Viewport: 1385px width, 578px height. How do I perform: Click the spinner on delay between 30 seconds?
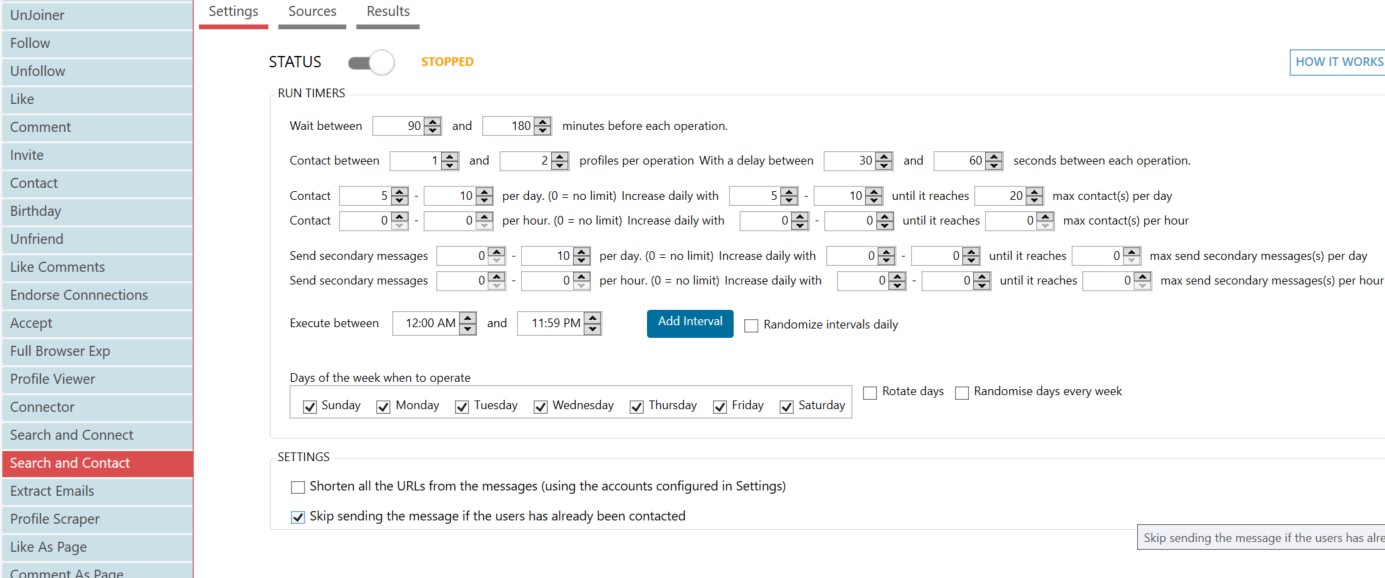(x=885, y=161)
